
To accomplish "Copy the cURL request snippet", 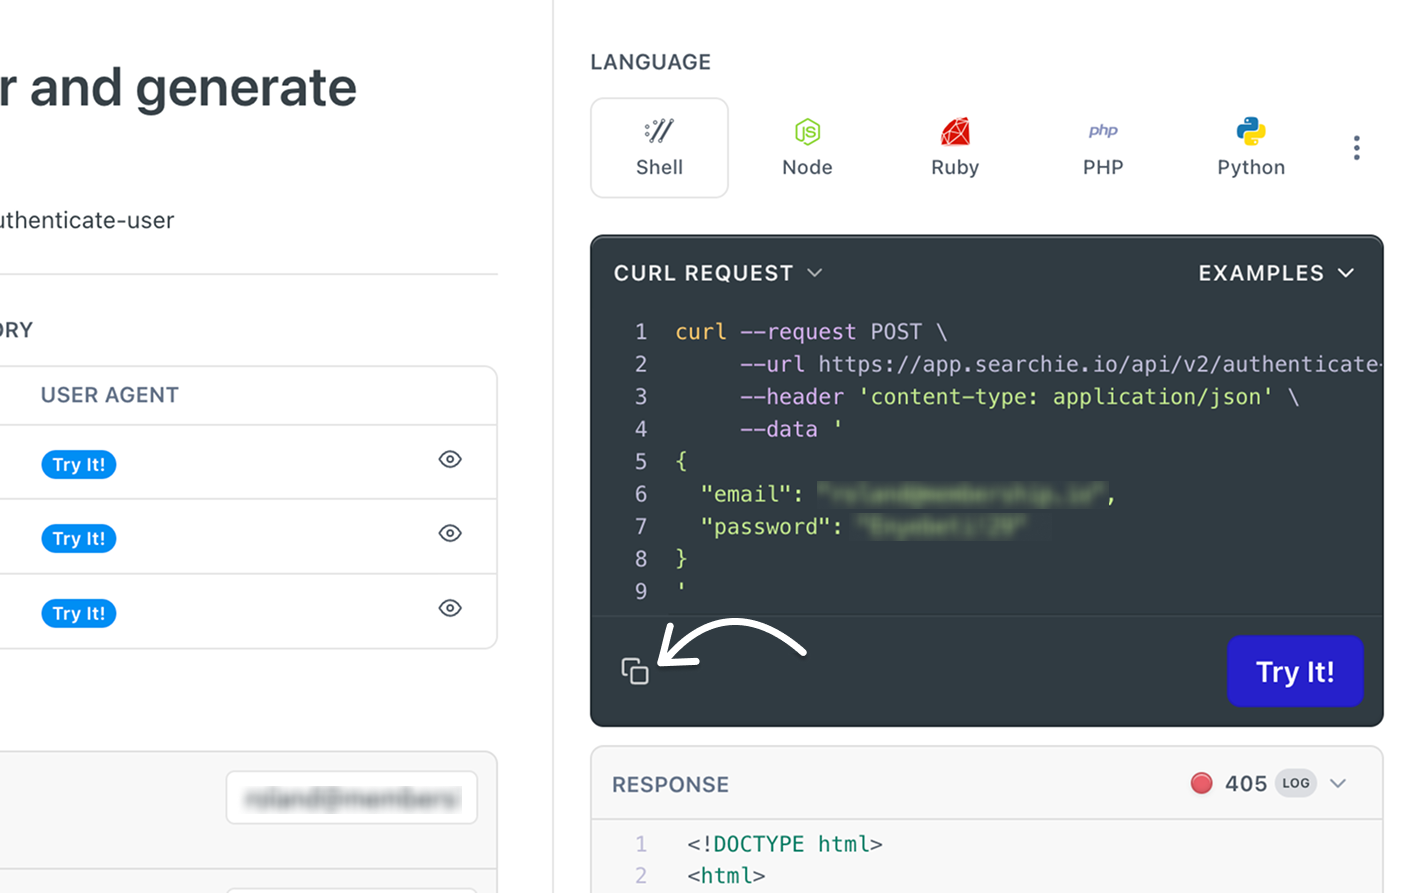I will (x=634, y=671).
